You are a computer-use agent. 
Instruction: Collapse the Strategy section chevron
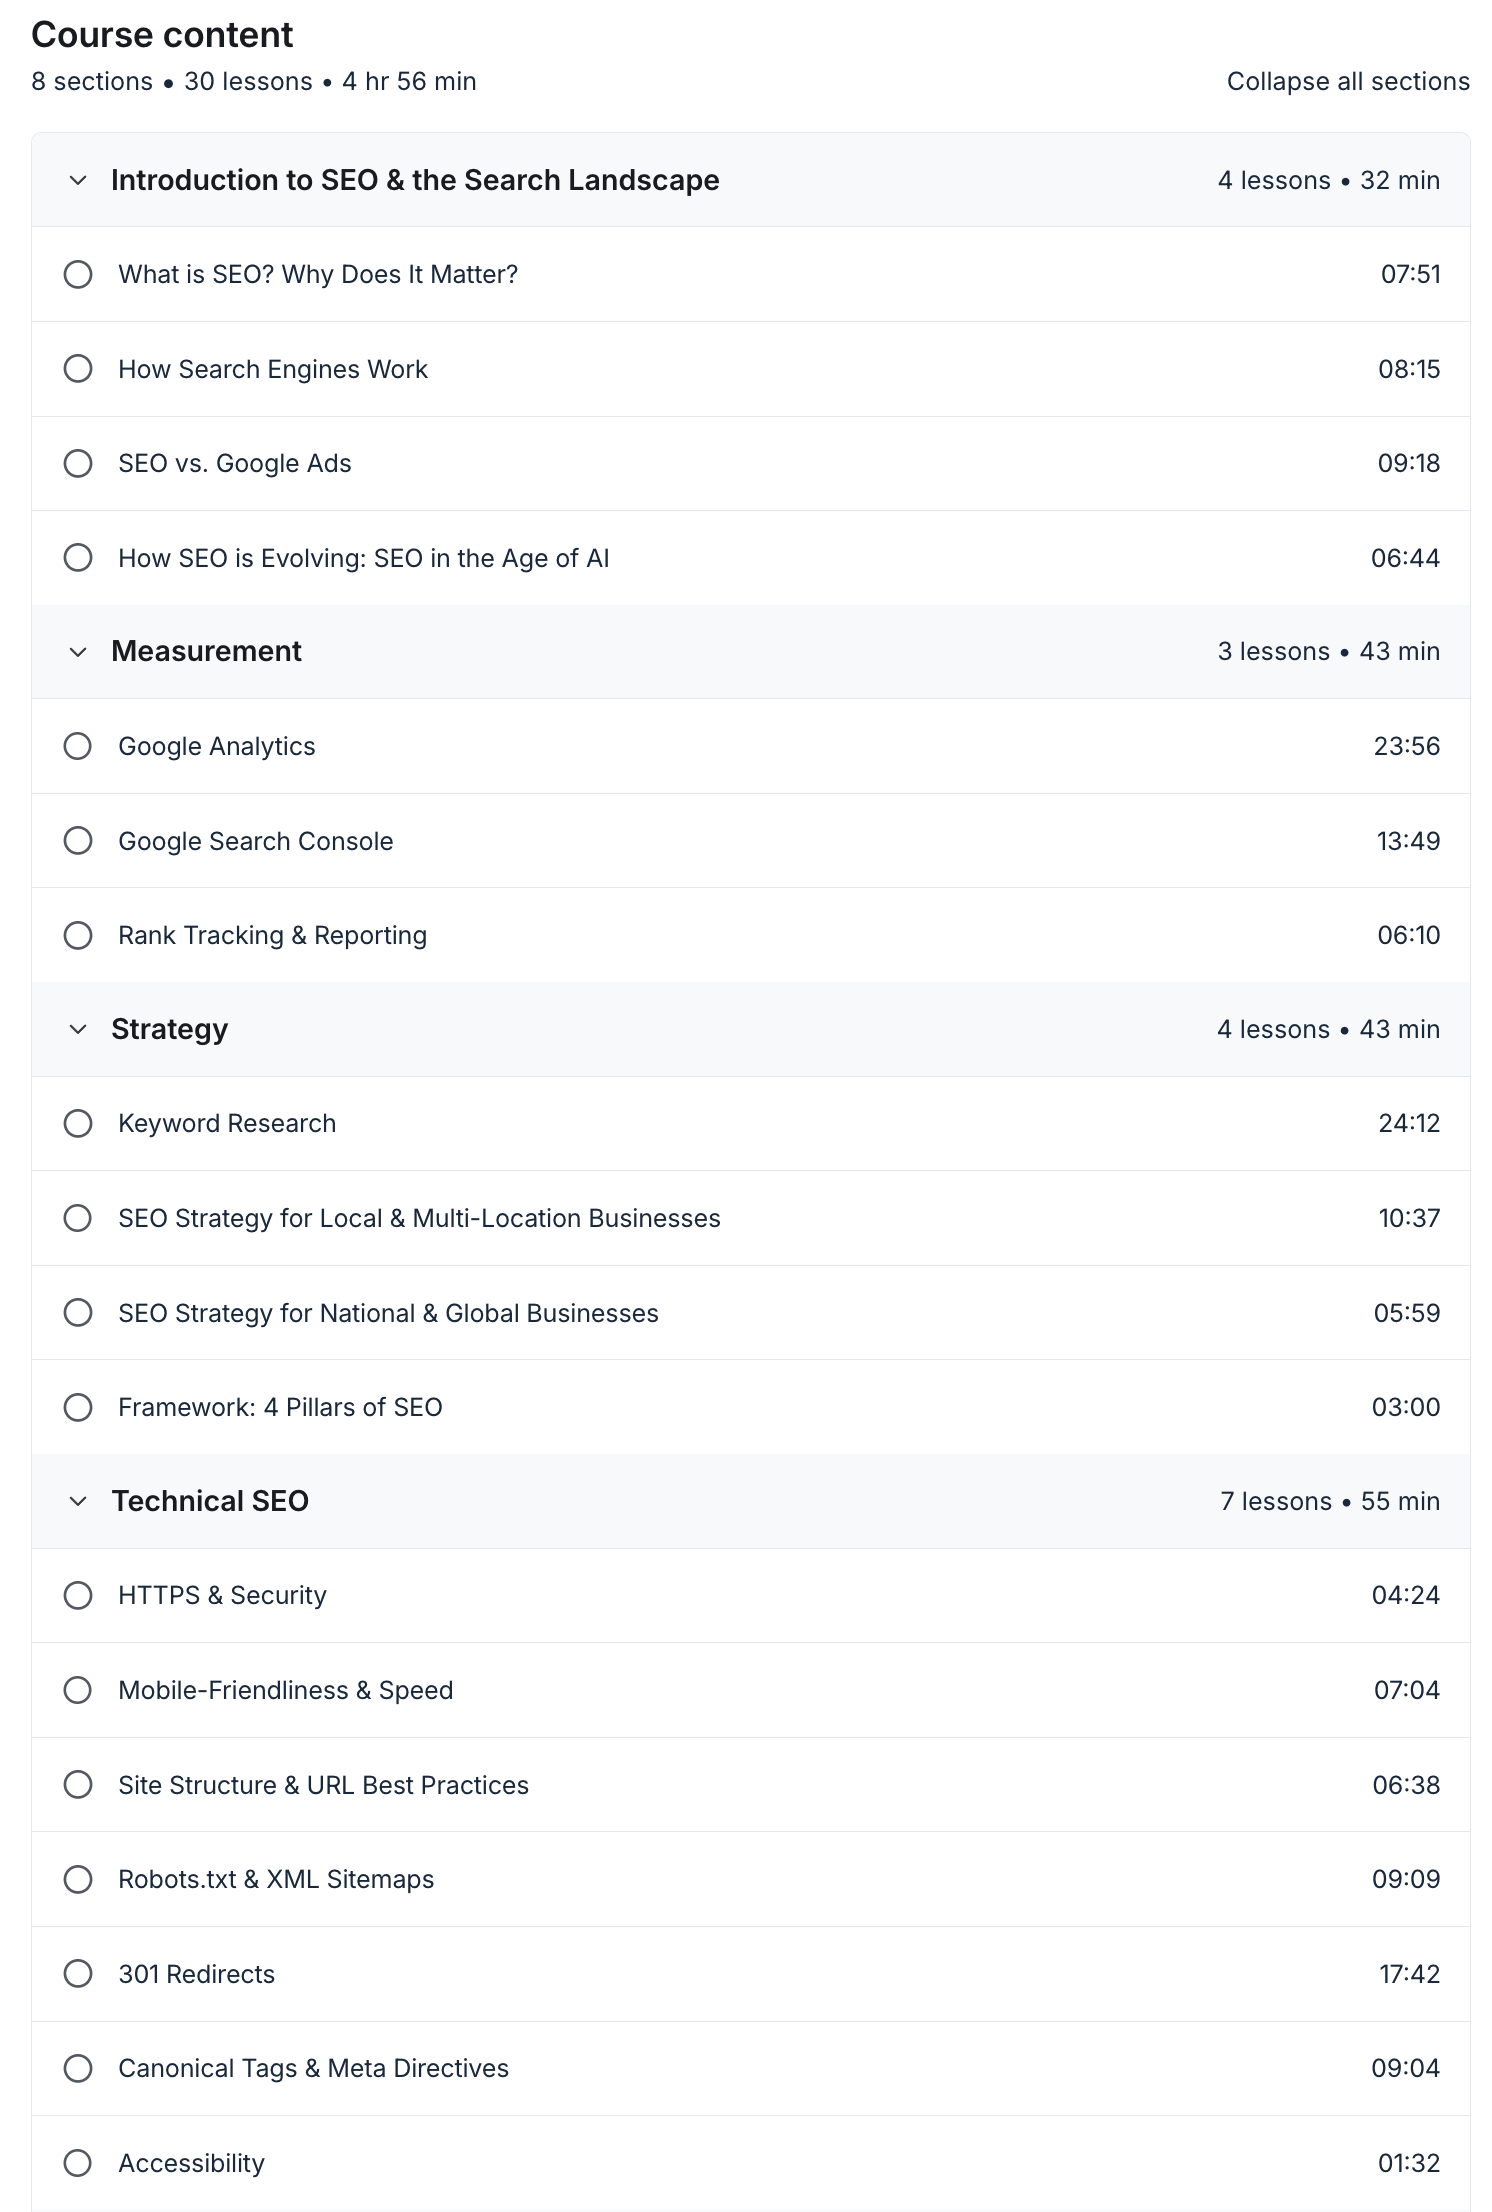(x=78, y=1030)
